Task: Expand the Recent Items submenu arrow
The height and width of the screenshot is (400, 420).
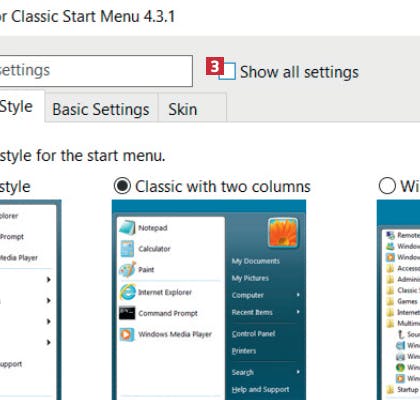Action: 298,312
